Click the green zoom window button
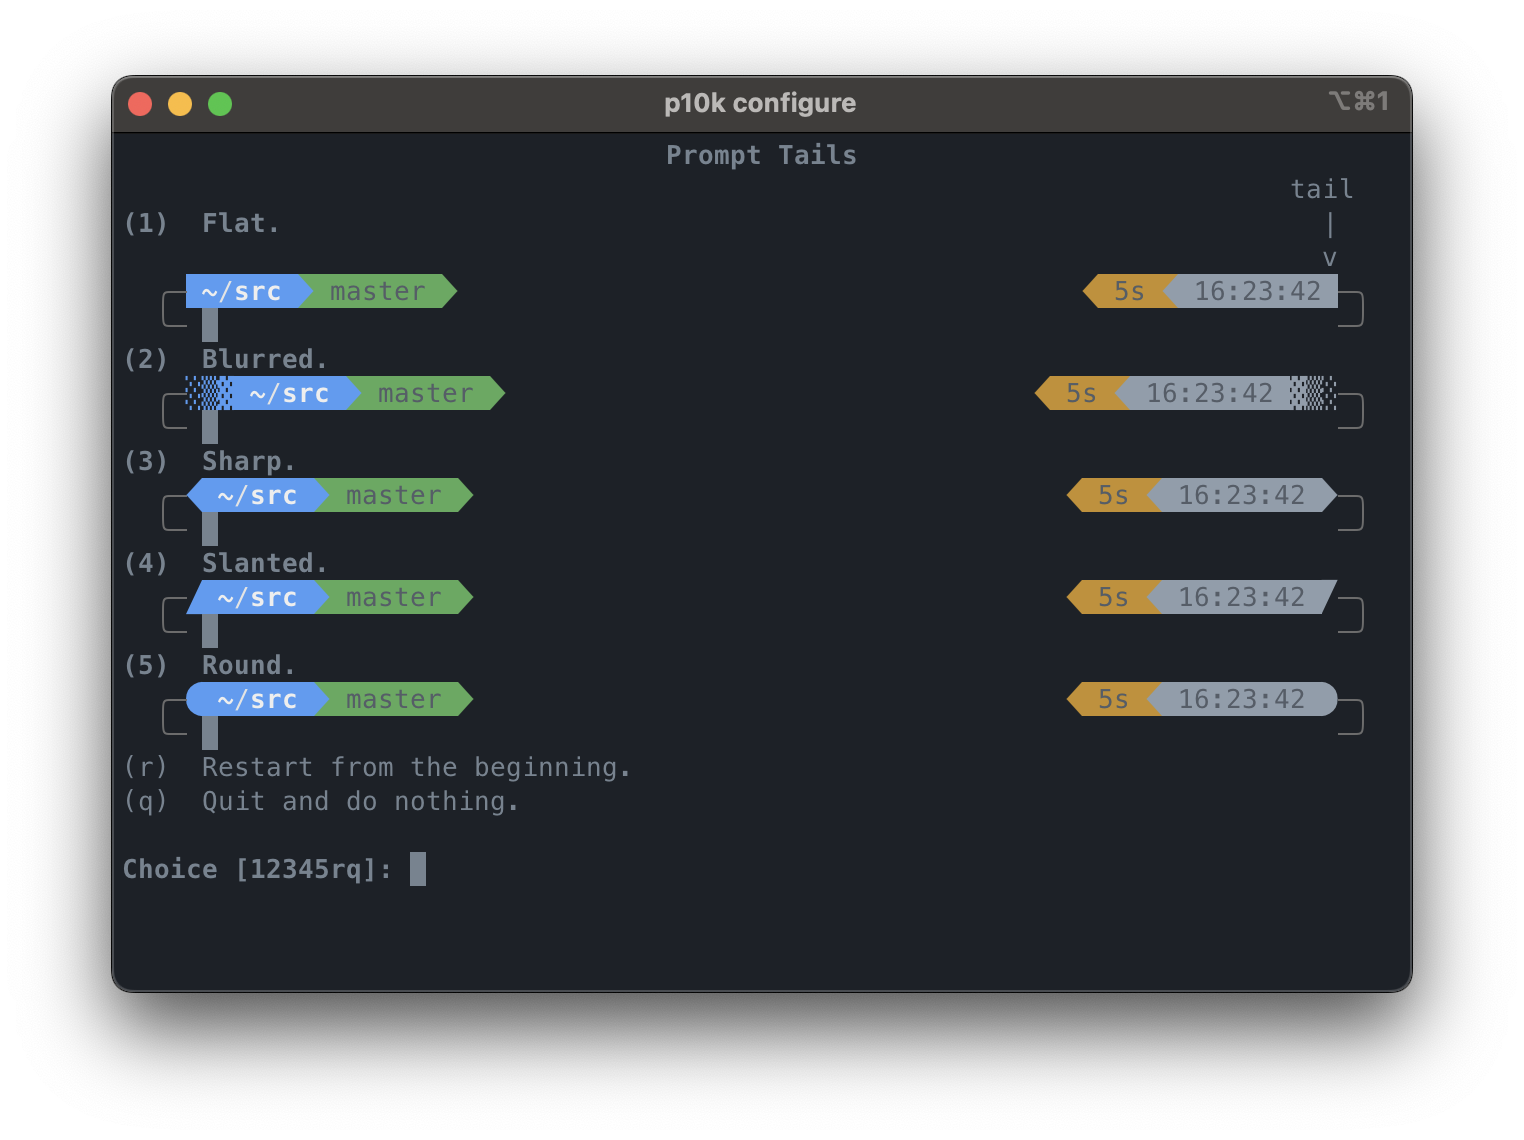 point(220,104)
